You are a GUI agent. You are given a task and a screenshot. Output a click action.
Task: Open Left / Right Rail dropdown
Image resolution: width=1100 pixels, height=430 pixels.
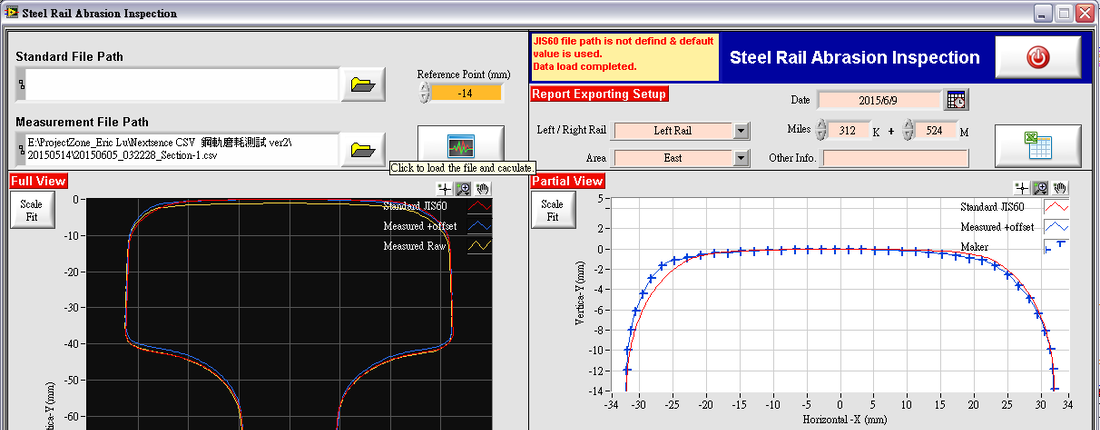pyautogui.click(x=742, y=130)
